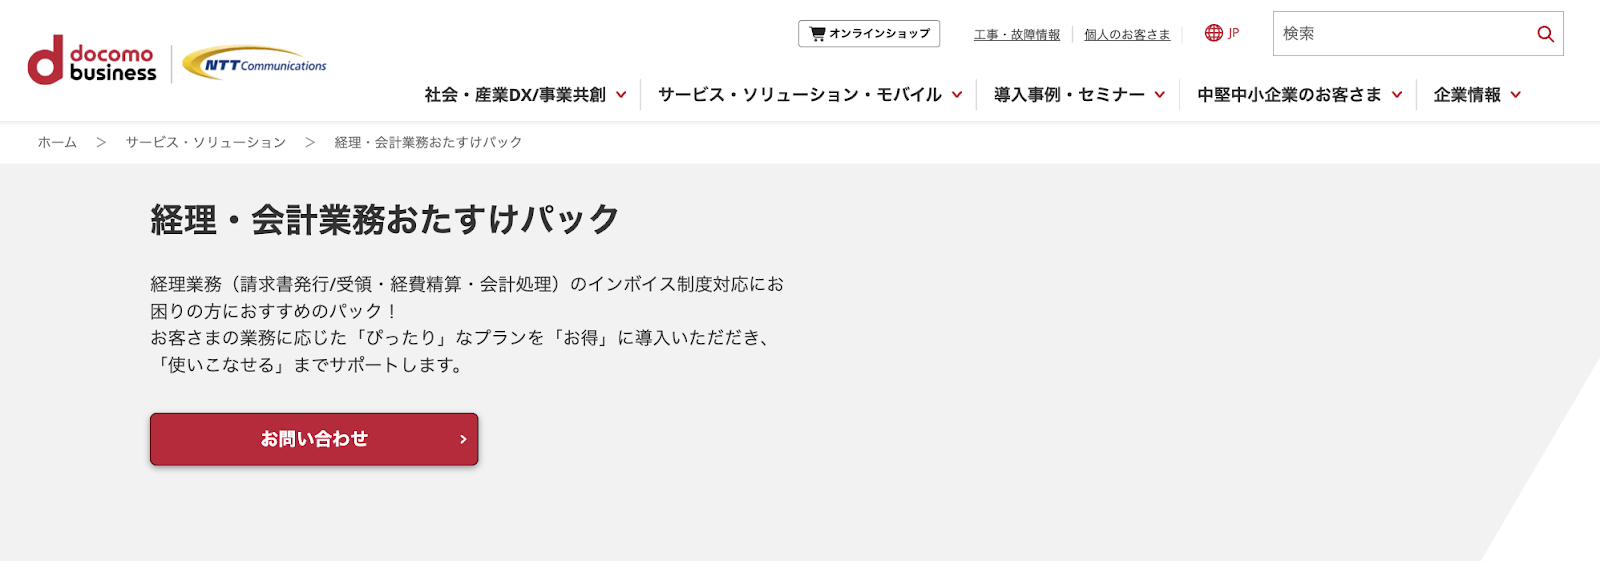Image resolution: width=1600 pixels, height=561 pixels.
Task: Expand the 中堅中小企業のお客さま chevron
Action: click(1397, 95)
